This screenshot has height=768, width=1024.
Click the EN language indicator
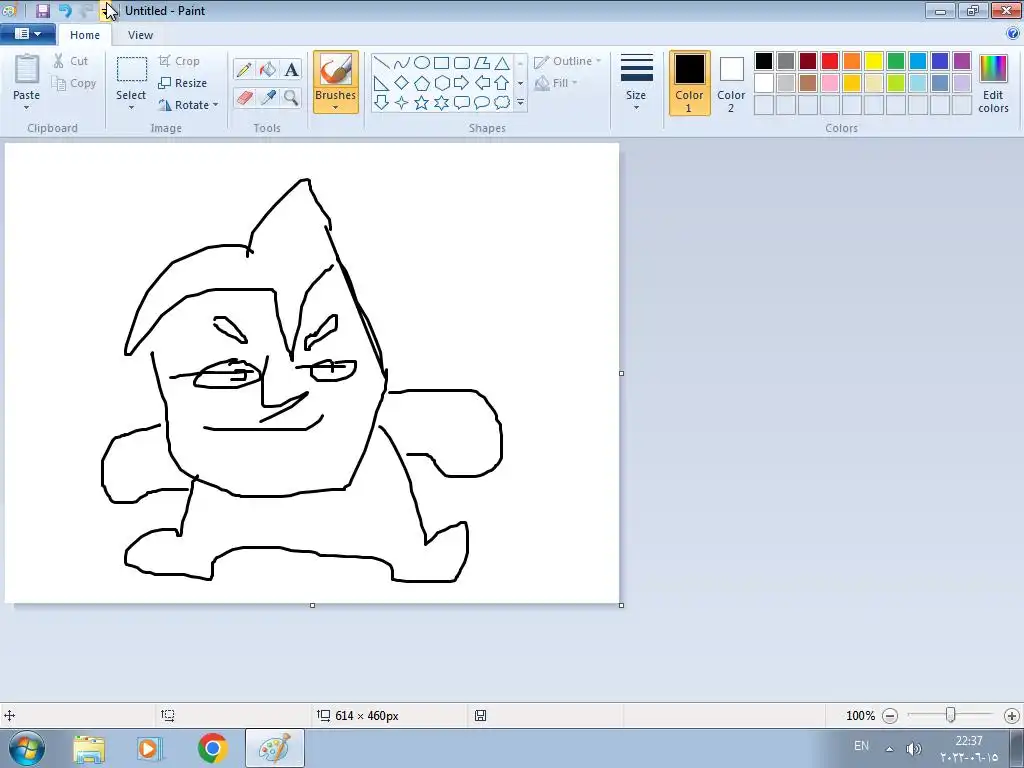coord(861,746)
